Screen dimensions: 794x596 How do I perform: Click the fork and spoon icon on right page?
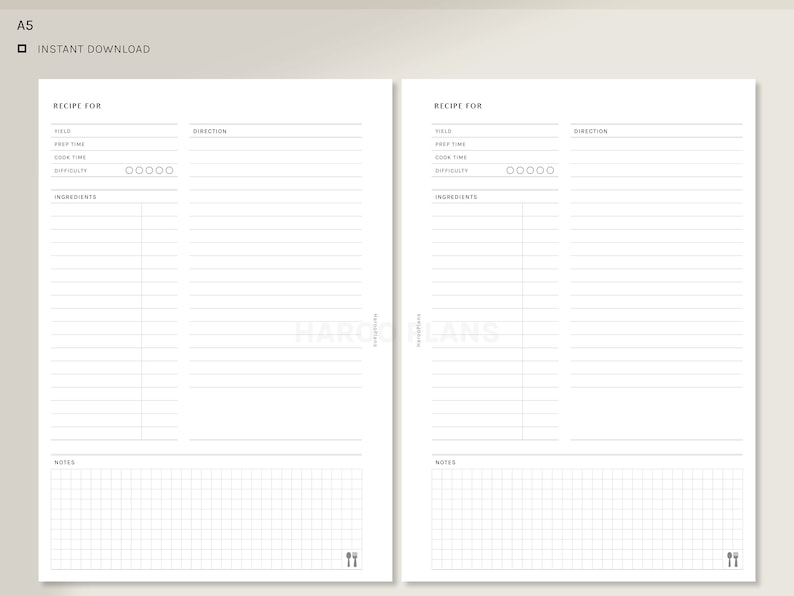point(733,559)
